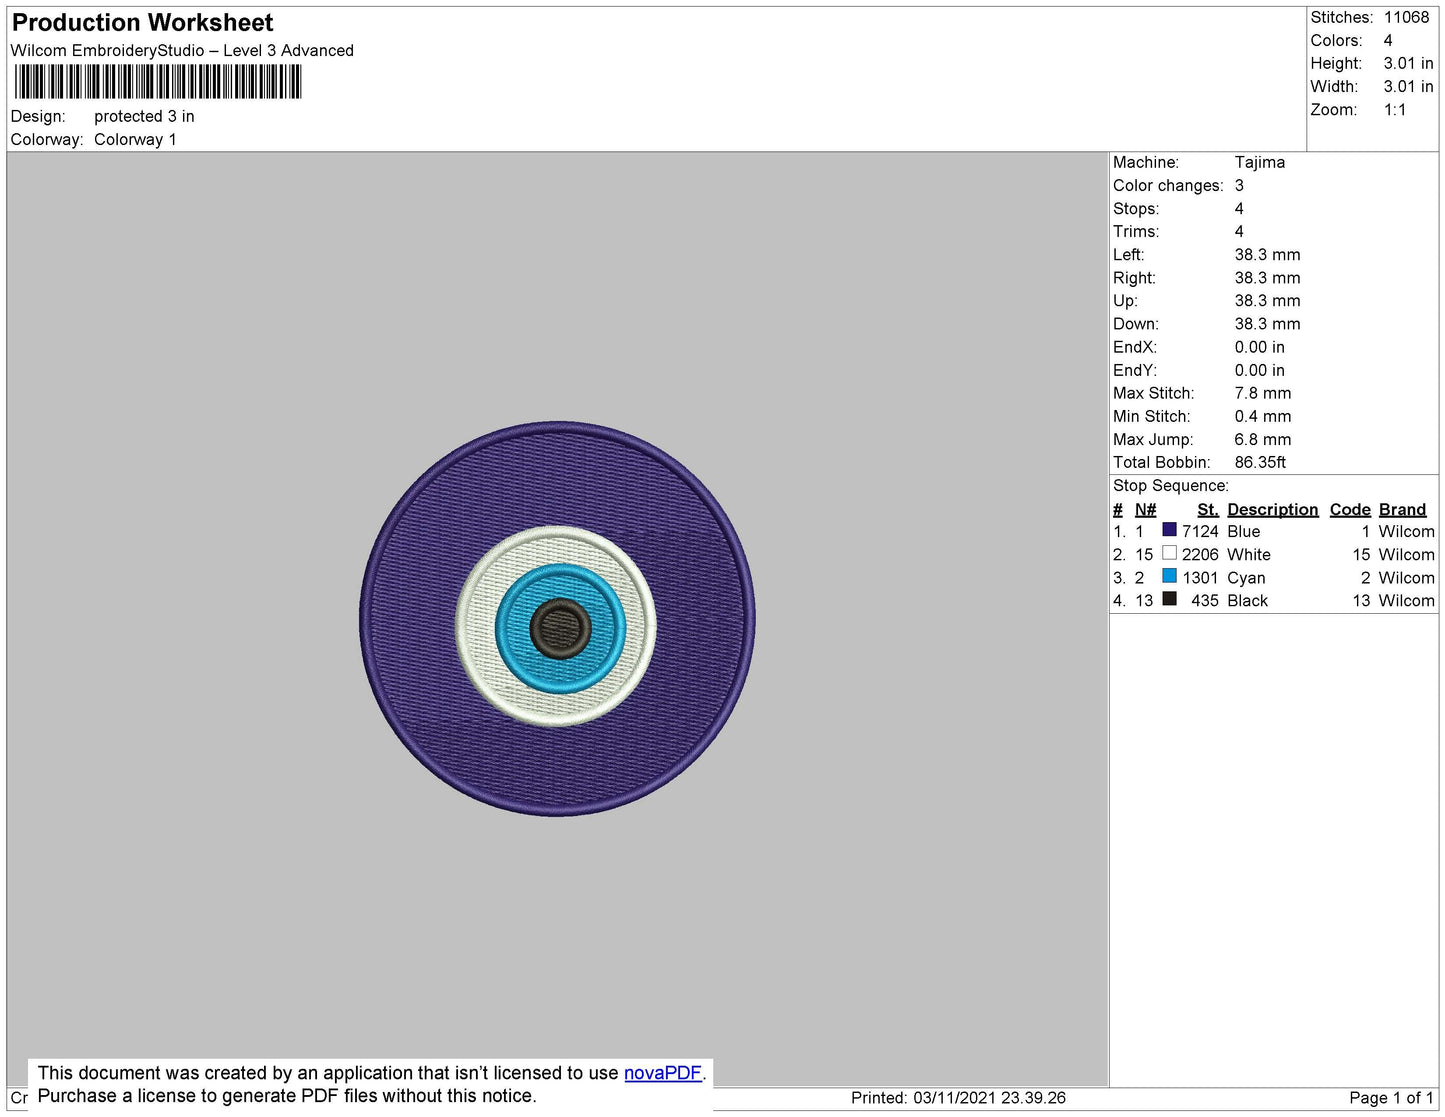Image resolution: width=1445 pixels, height=1117 pixels.
Task: Click the 'Page 1 of 1' text
Action: tap(1391, 1097)
